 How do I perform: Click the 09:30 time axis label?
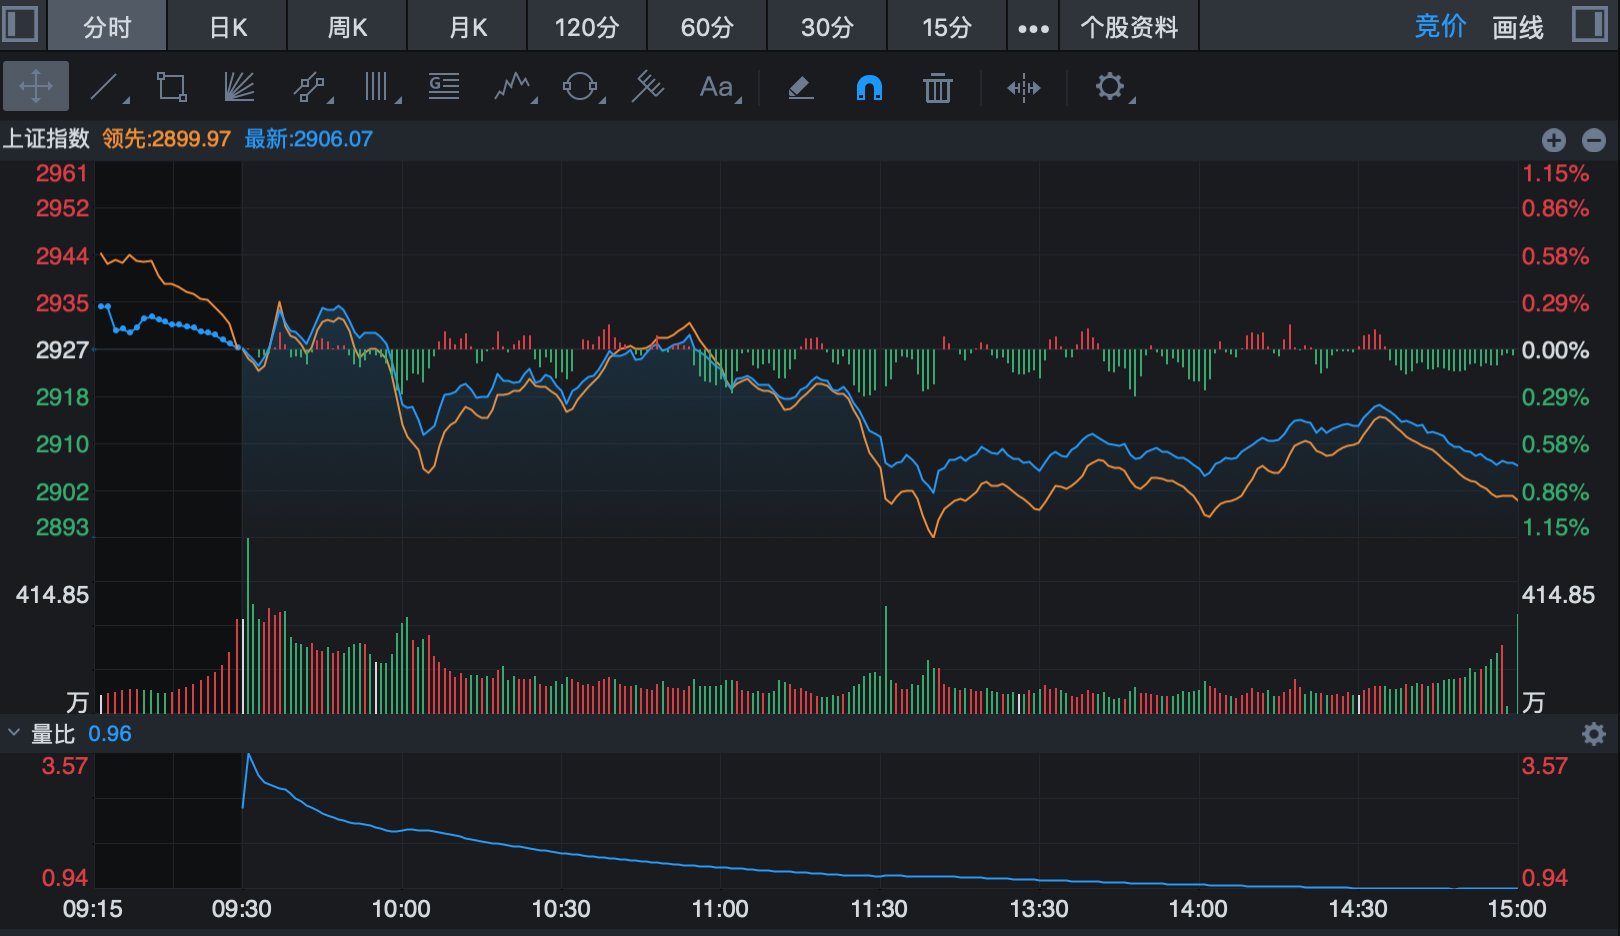tap(241, 909)
